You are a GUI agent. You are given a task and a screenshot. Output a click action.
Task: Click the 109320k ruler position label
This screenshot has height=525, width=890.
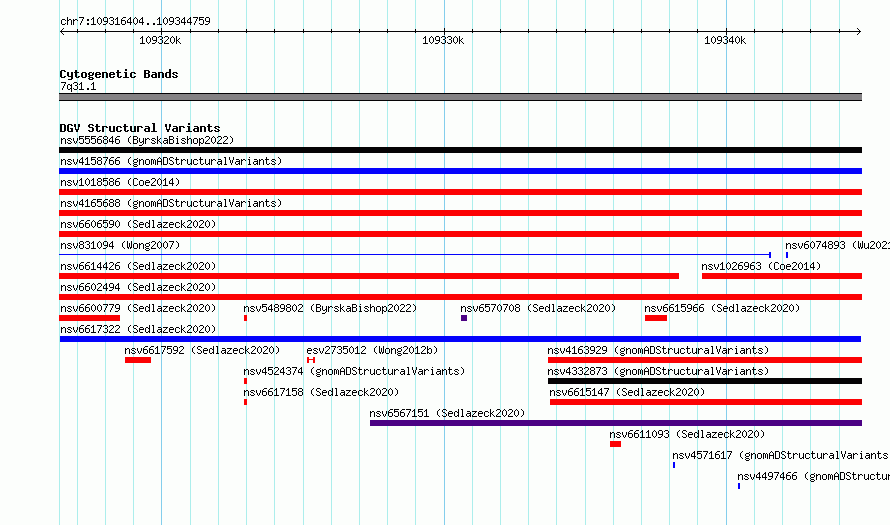click(x=160, y=40)
